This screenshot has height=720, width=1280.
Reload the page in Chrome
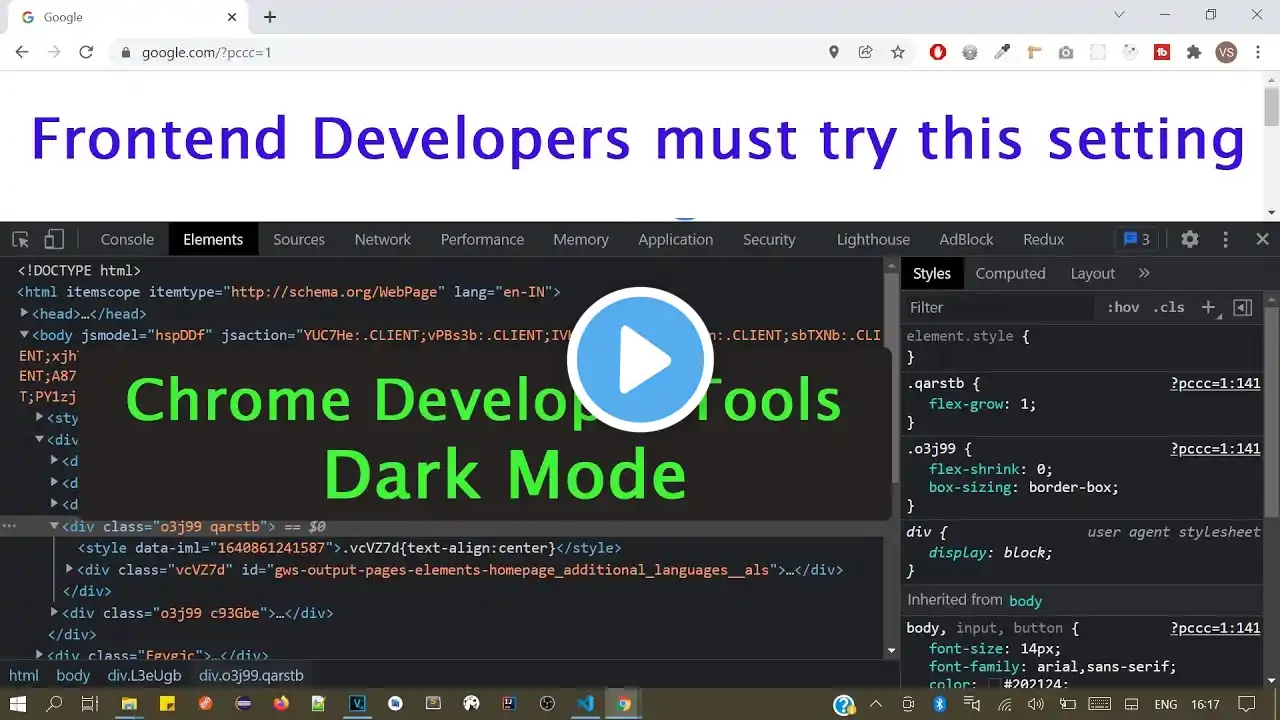click(x=86, y=52)
